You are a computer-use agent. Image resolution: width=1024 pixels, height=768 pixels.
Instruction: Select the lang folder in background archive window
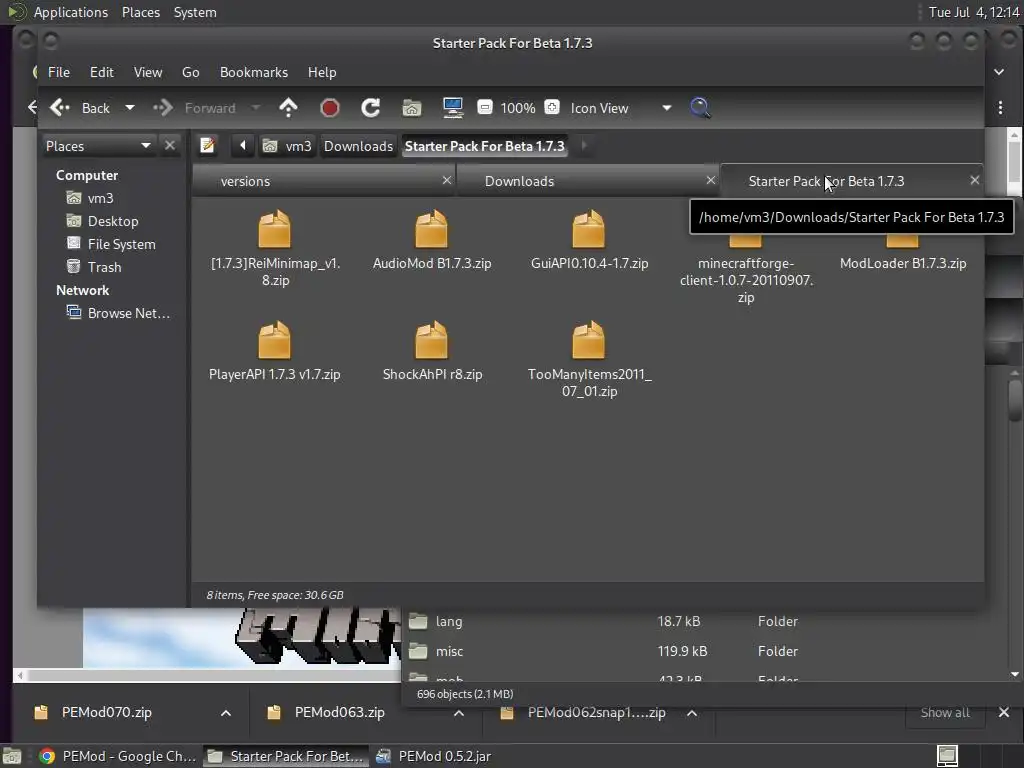pyautogui.click(x=449, y=621)
